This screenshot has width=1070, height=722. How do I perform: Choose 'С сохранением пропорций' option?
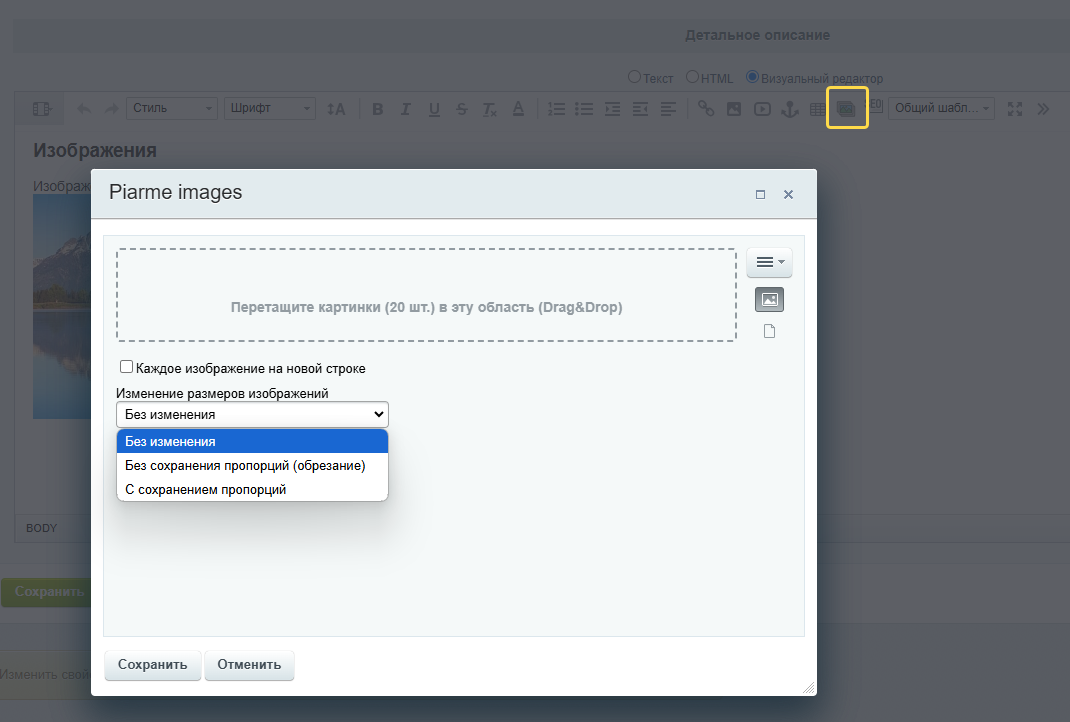(x=206, y=490)
